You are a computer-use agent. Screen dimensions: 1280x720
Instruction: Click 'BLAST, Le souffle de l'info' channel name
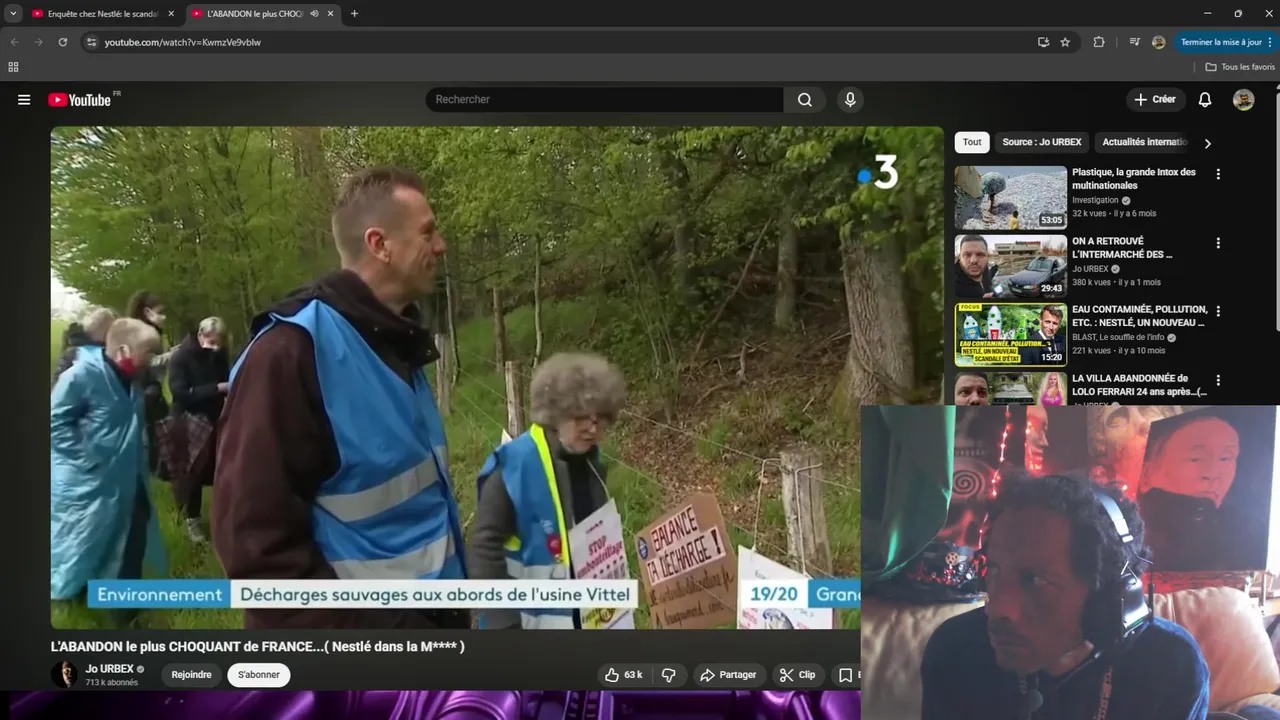pyautogui.click(x=1119, y=337)
